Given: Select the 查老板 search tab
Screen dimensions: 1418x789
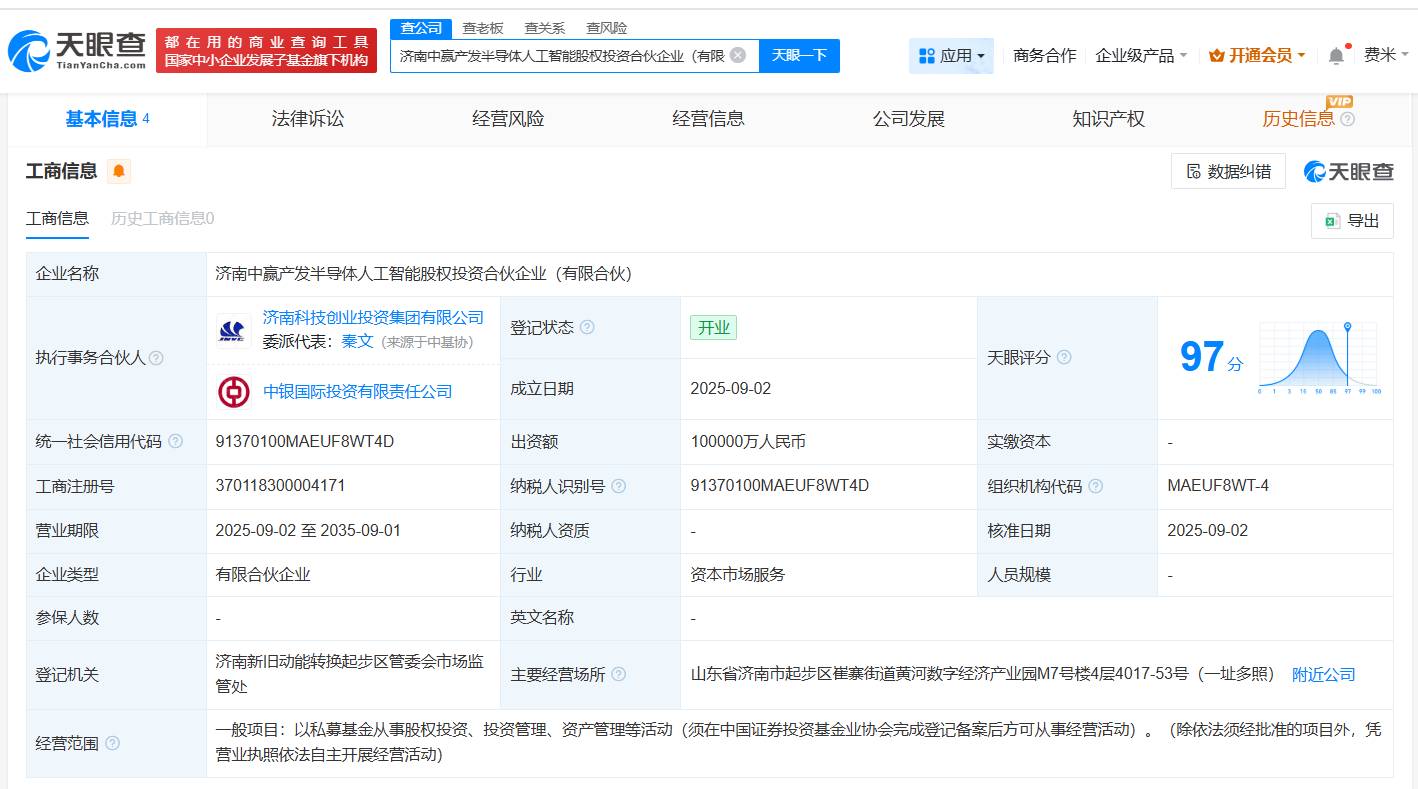Looking at the screenshot, I should pos(483,28).
